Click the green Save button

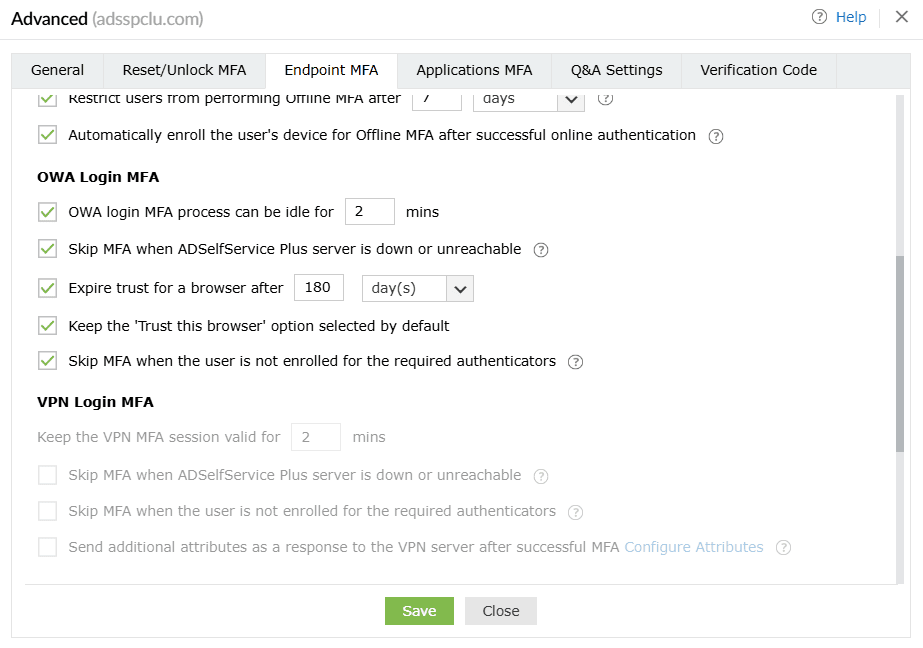419,611
